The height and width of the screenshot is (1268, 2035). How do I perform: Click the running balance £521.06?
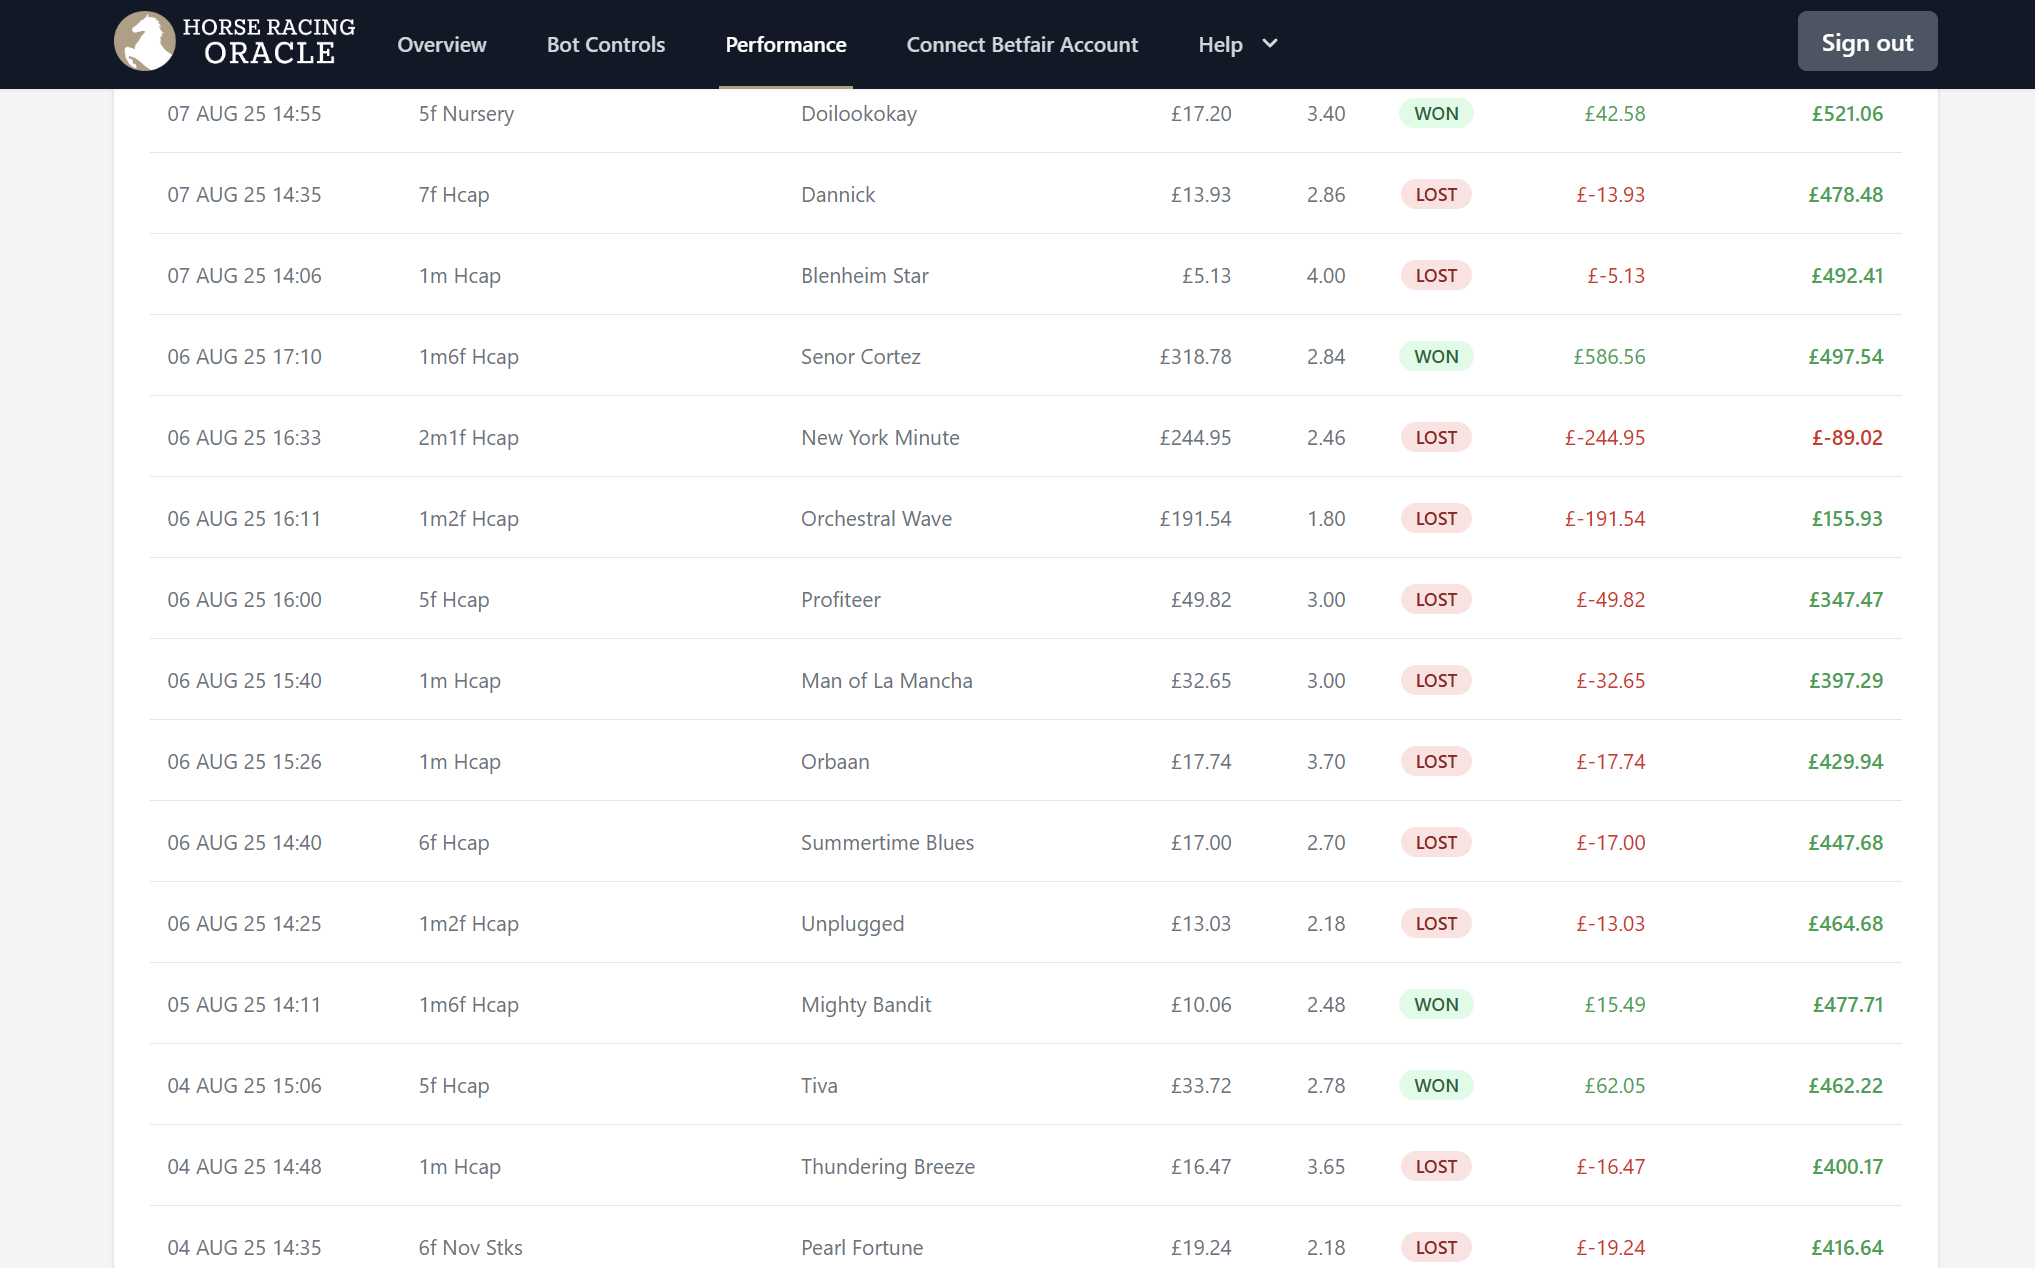(1846, 113)
